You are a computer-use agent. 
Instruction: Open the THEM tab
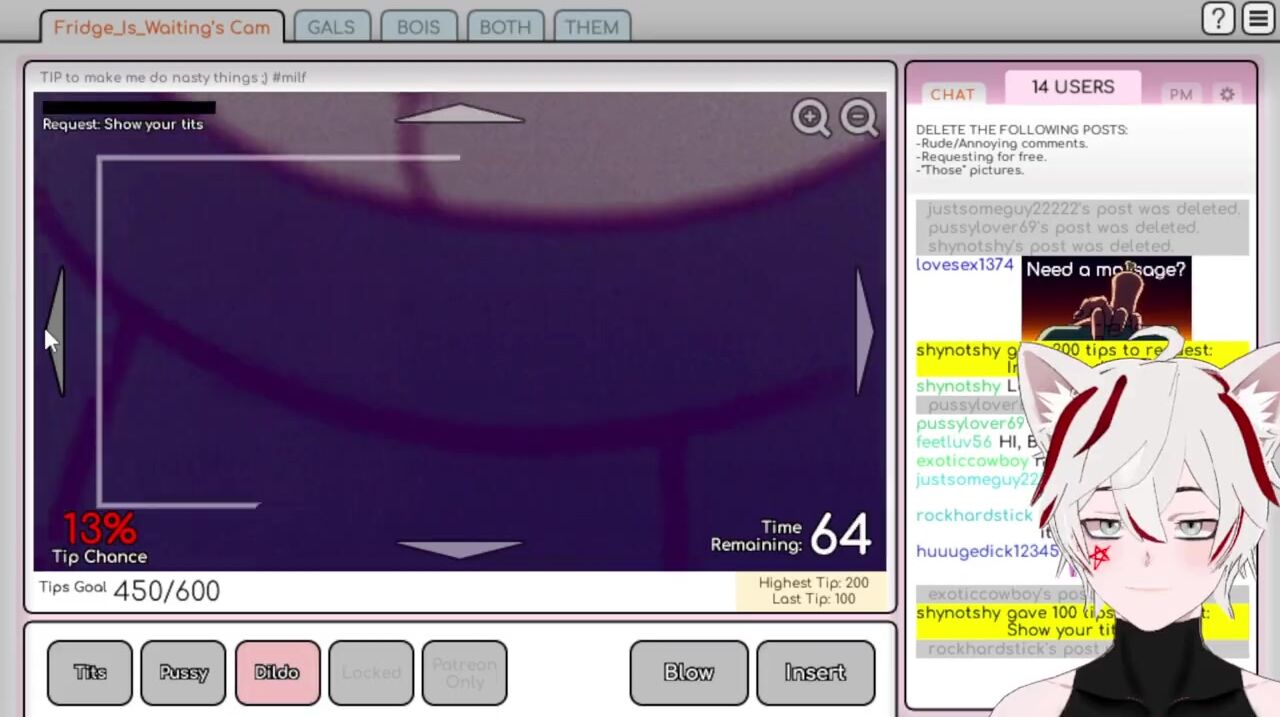click(592, 27)
